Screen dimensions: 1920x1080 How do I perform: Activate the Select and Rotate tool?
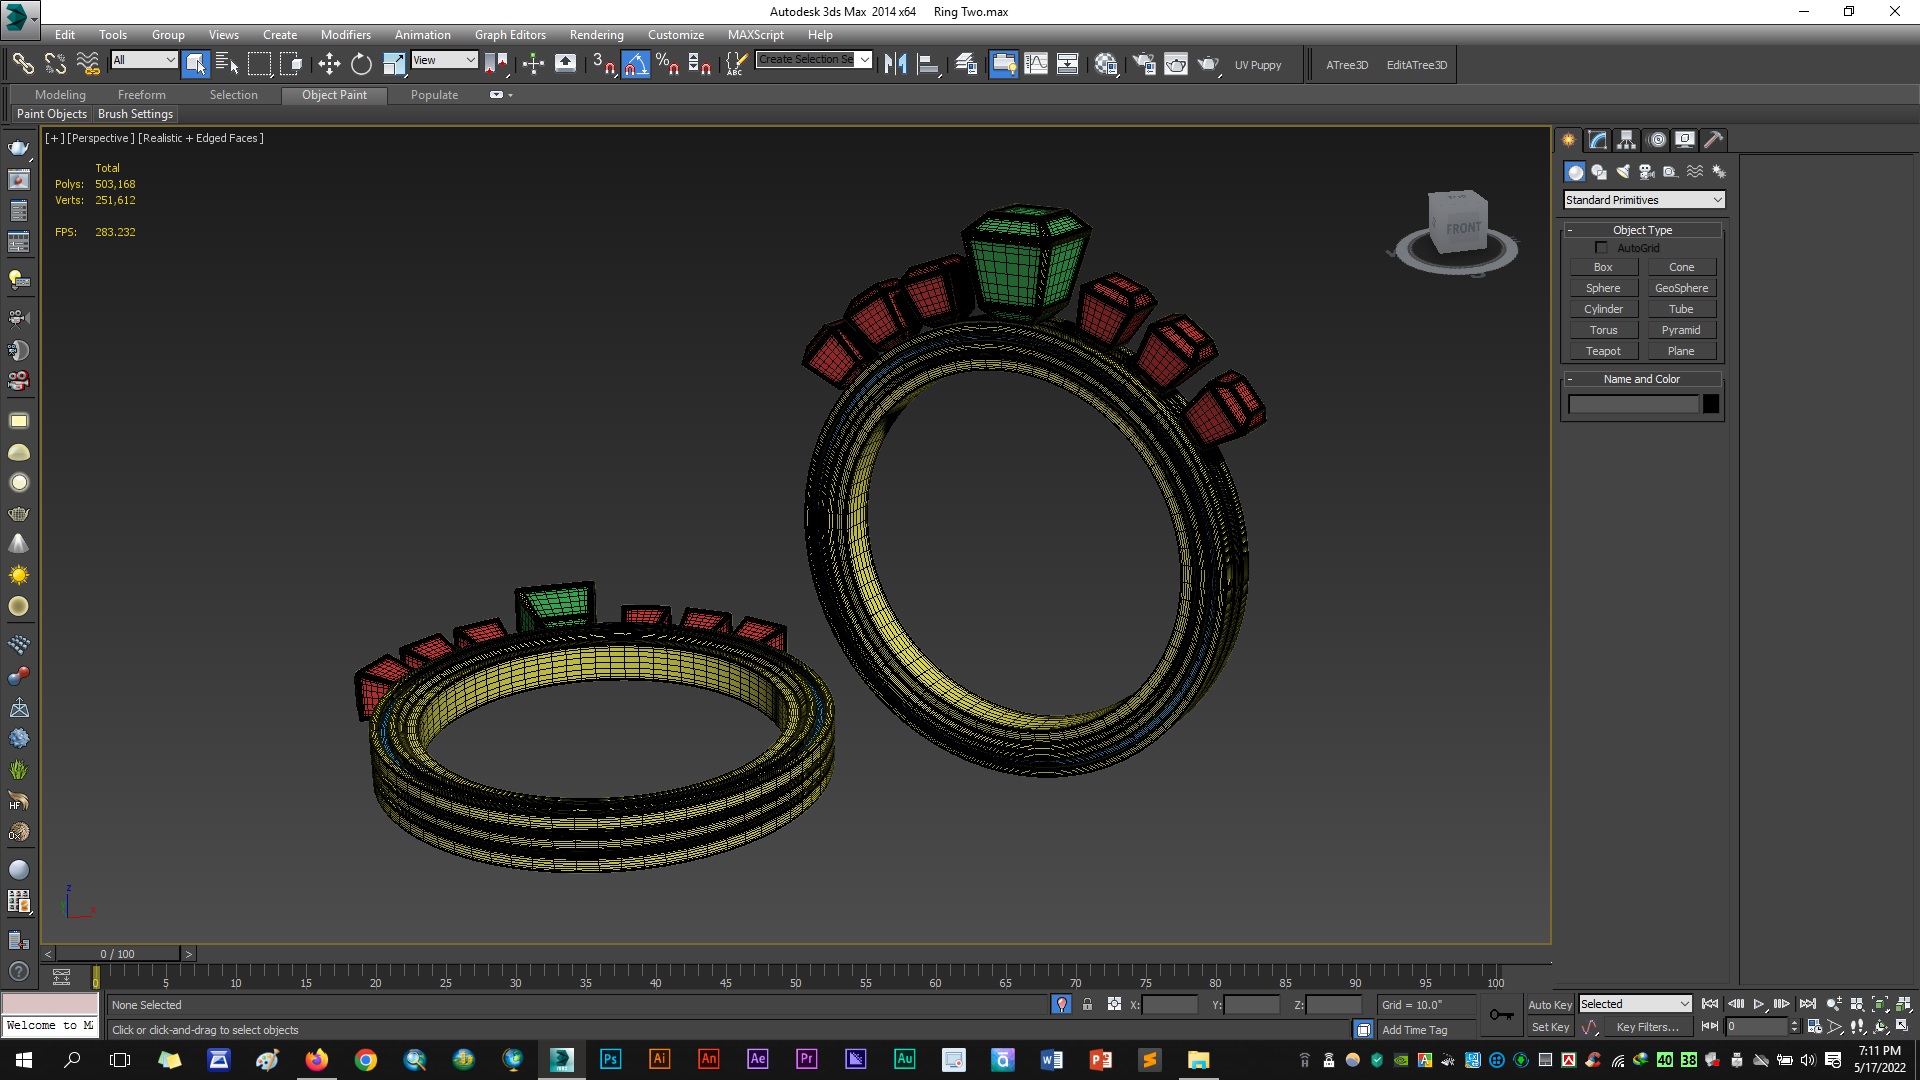pos(361,64)
